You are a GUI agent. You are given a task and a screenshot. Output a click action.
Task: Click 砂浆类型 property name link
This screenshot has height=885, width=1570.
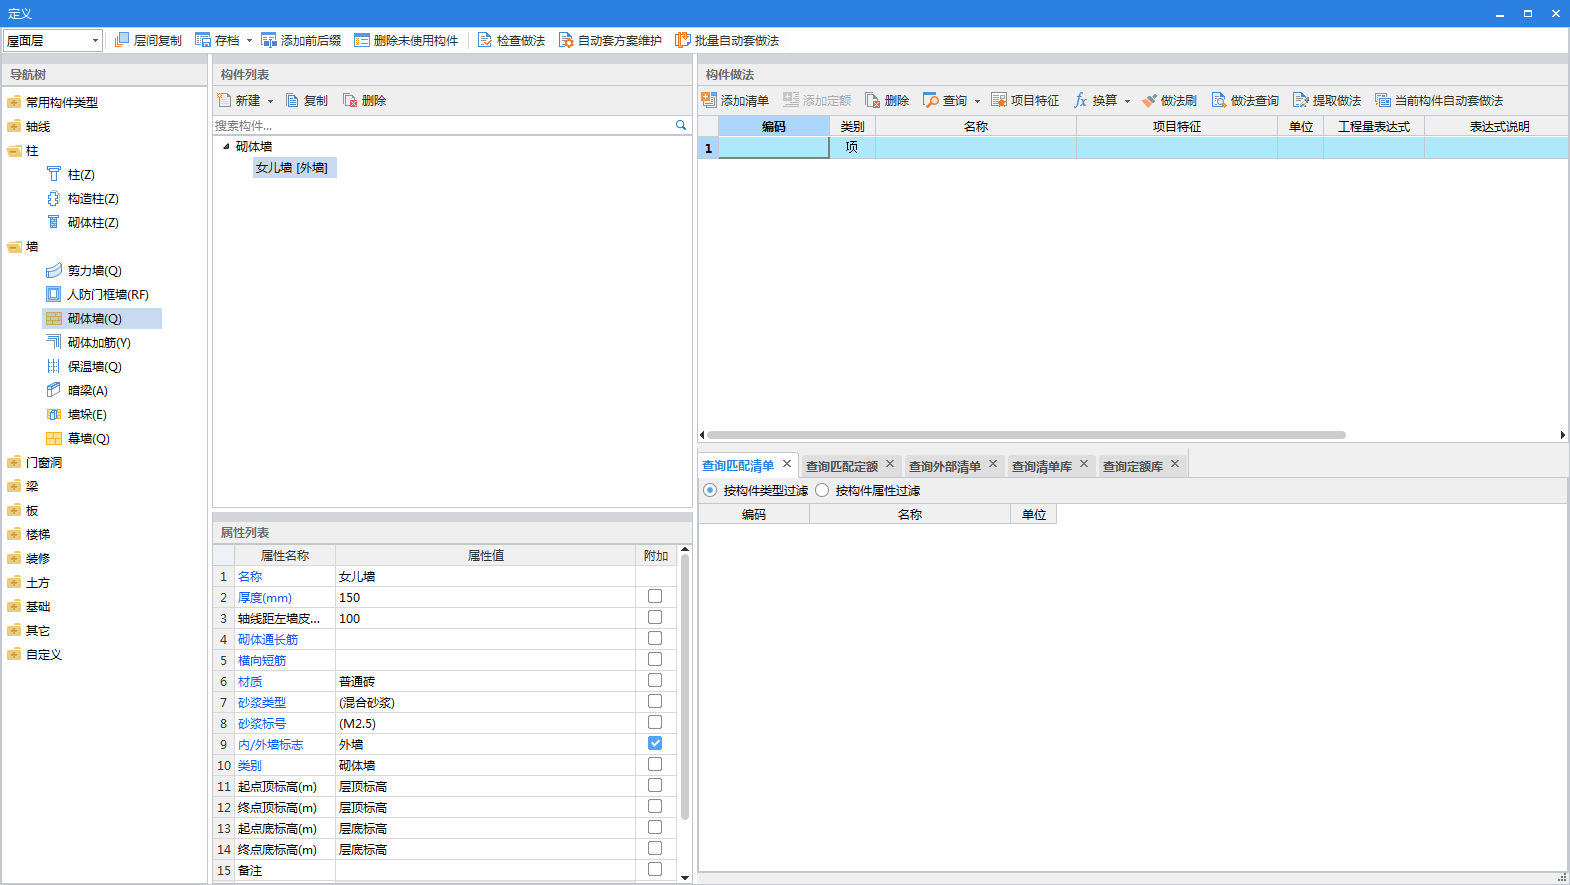pos(262,702)
